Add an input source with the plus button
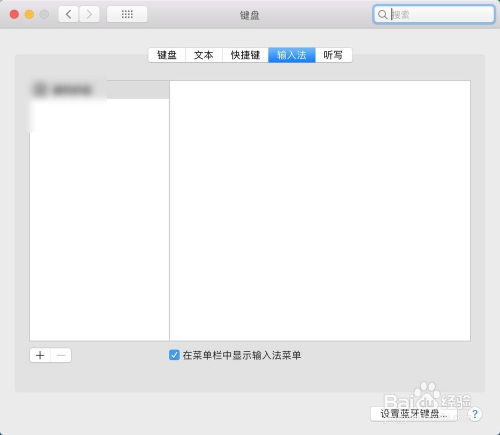This screenshot has width=500, height=435. pyautogui.click(x=40, y=355)
